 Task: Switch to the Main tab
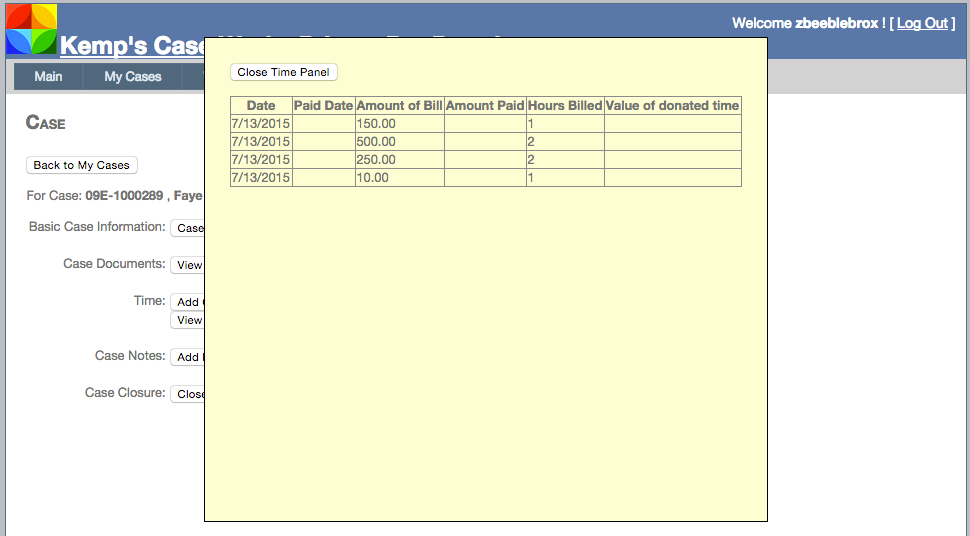(x=48, y=77)
